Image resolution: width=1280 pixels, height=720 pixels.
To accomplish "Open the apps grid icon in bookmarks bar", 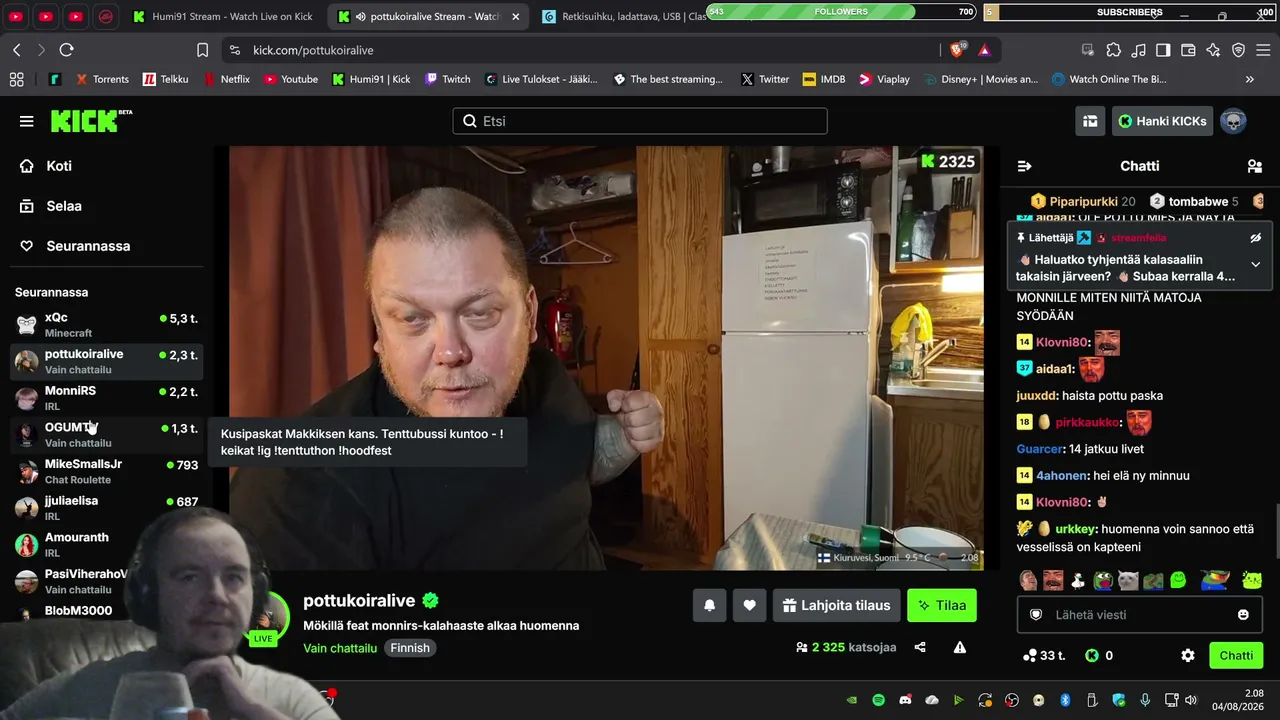I will point(16,79).
